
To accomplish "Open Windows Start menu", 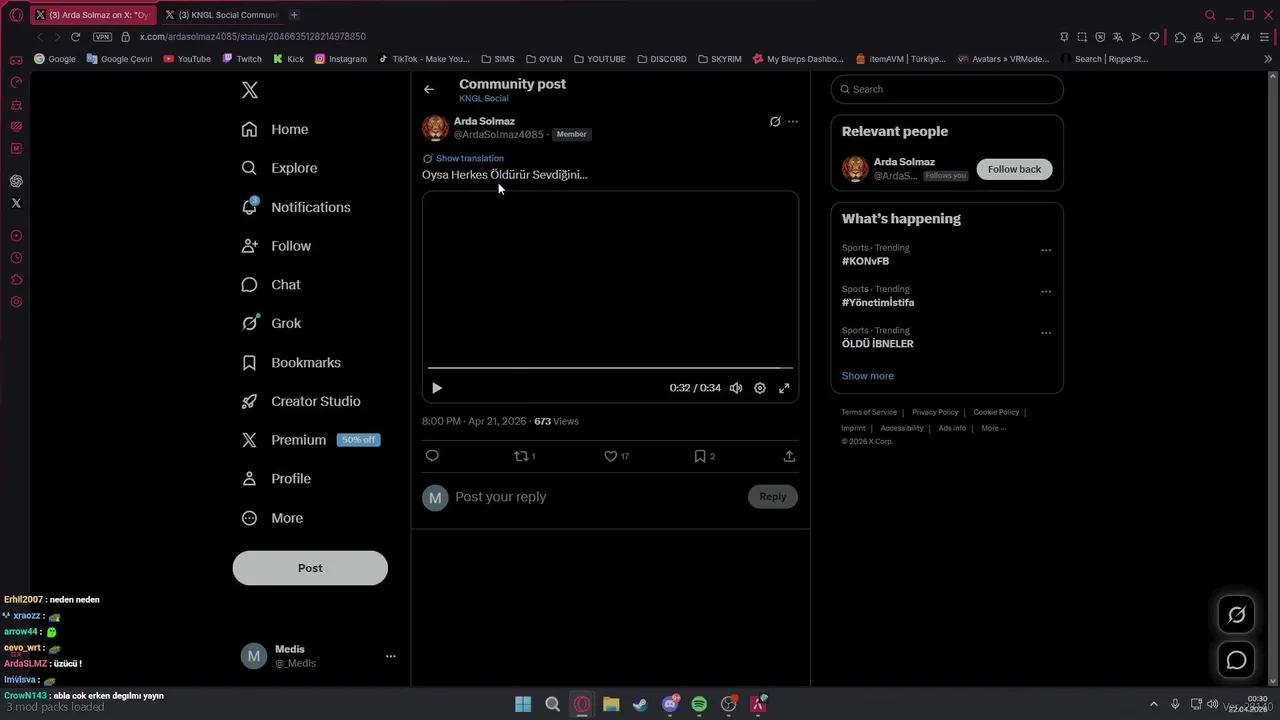I will [523, 704].
